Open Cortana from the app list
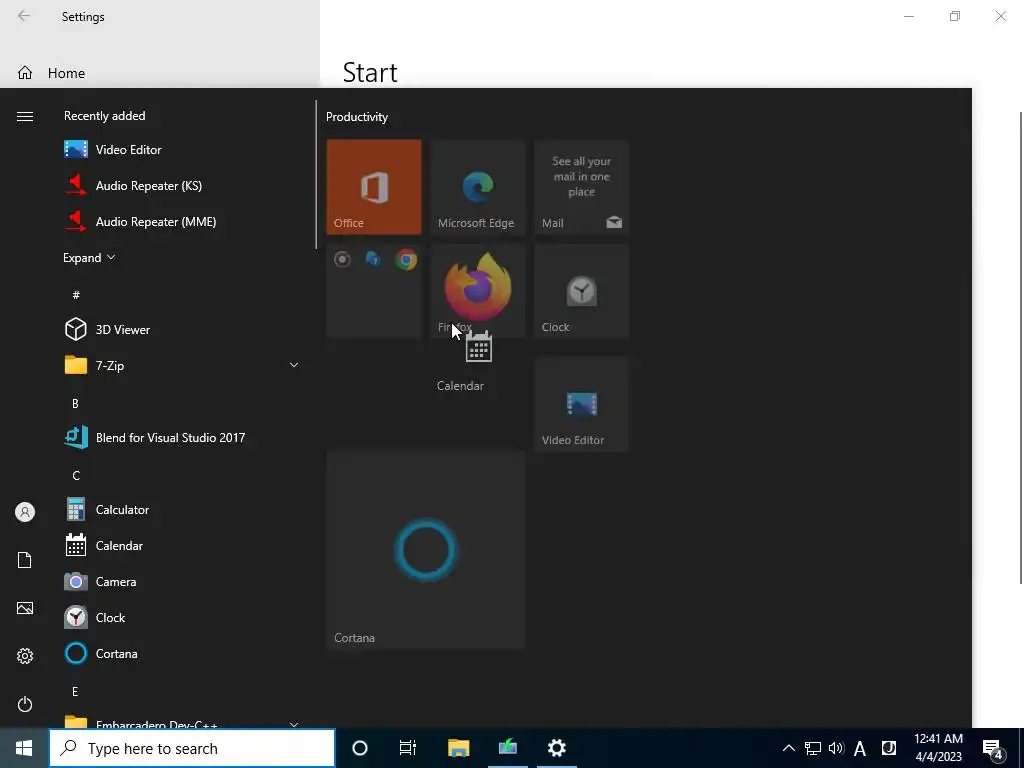Image resolution: width=1024 pixels, height=768 pixels. [182, 653]
